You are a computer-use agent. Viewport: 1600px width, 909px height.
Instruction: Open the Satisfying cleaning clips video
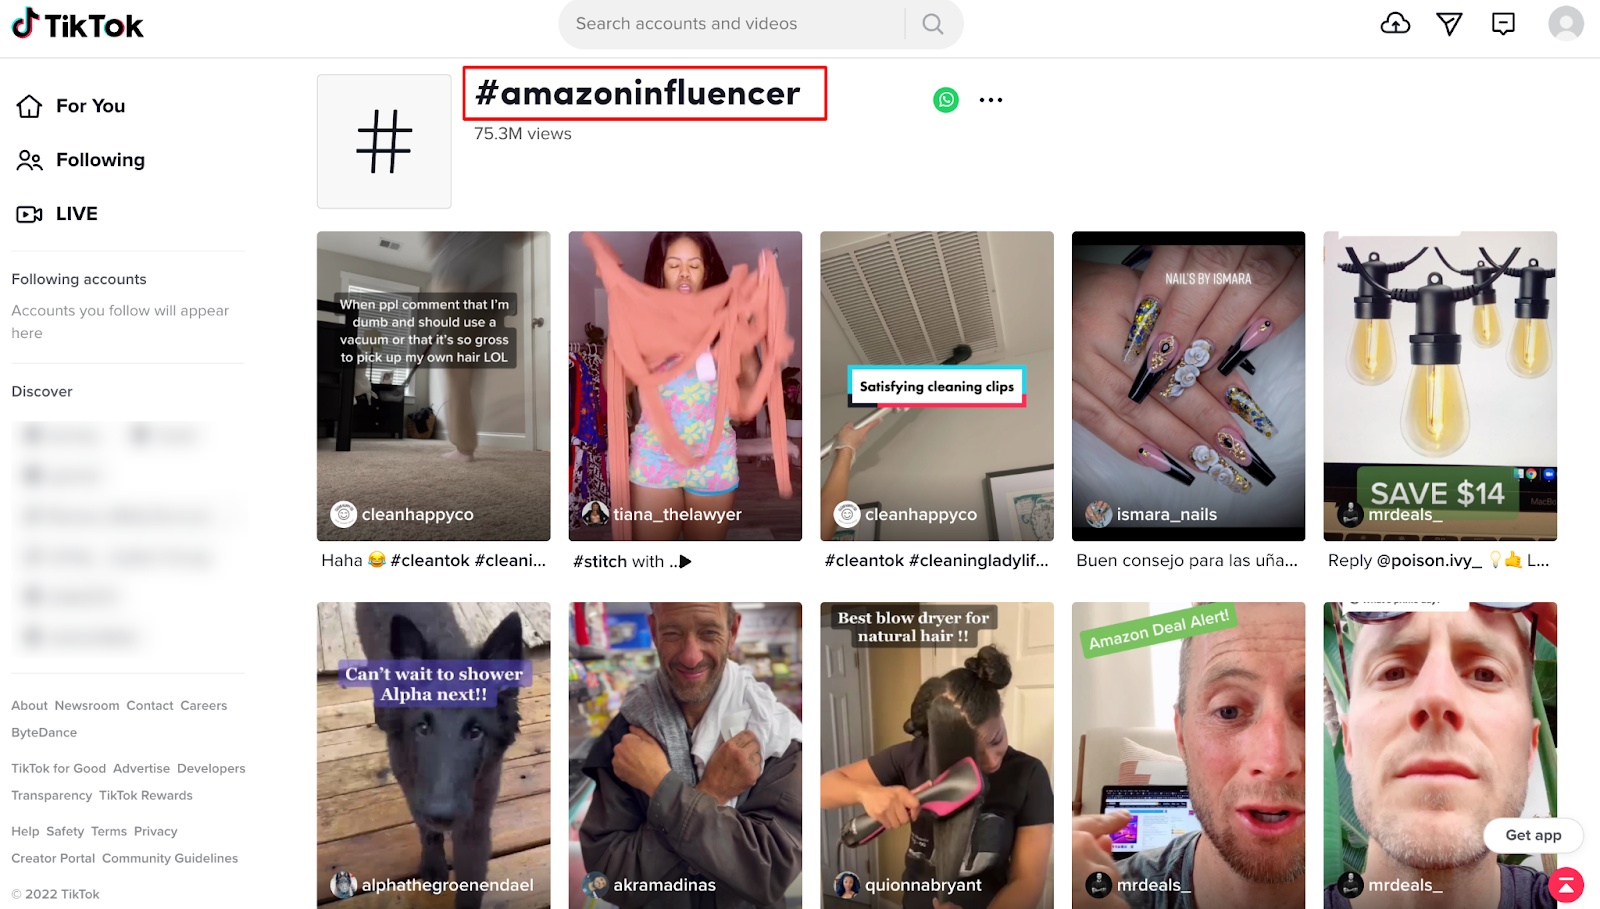click(x=937, y=386)
